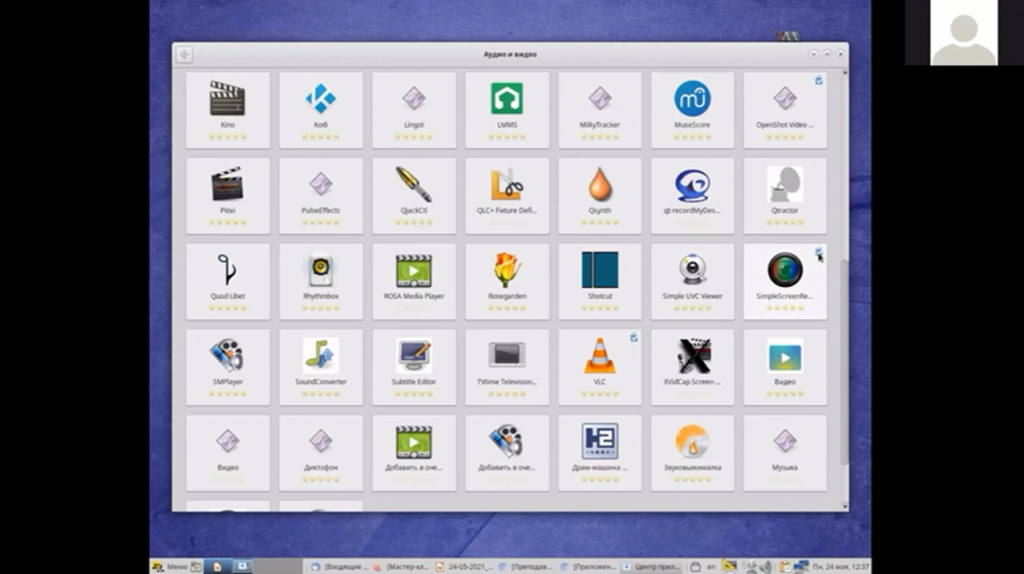
Task: Click the Kodi star rating
Action: pos(321,136)
